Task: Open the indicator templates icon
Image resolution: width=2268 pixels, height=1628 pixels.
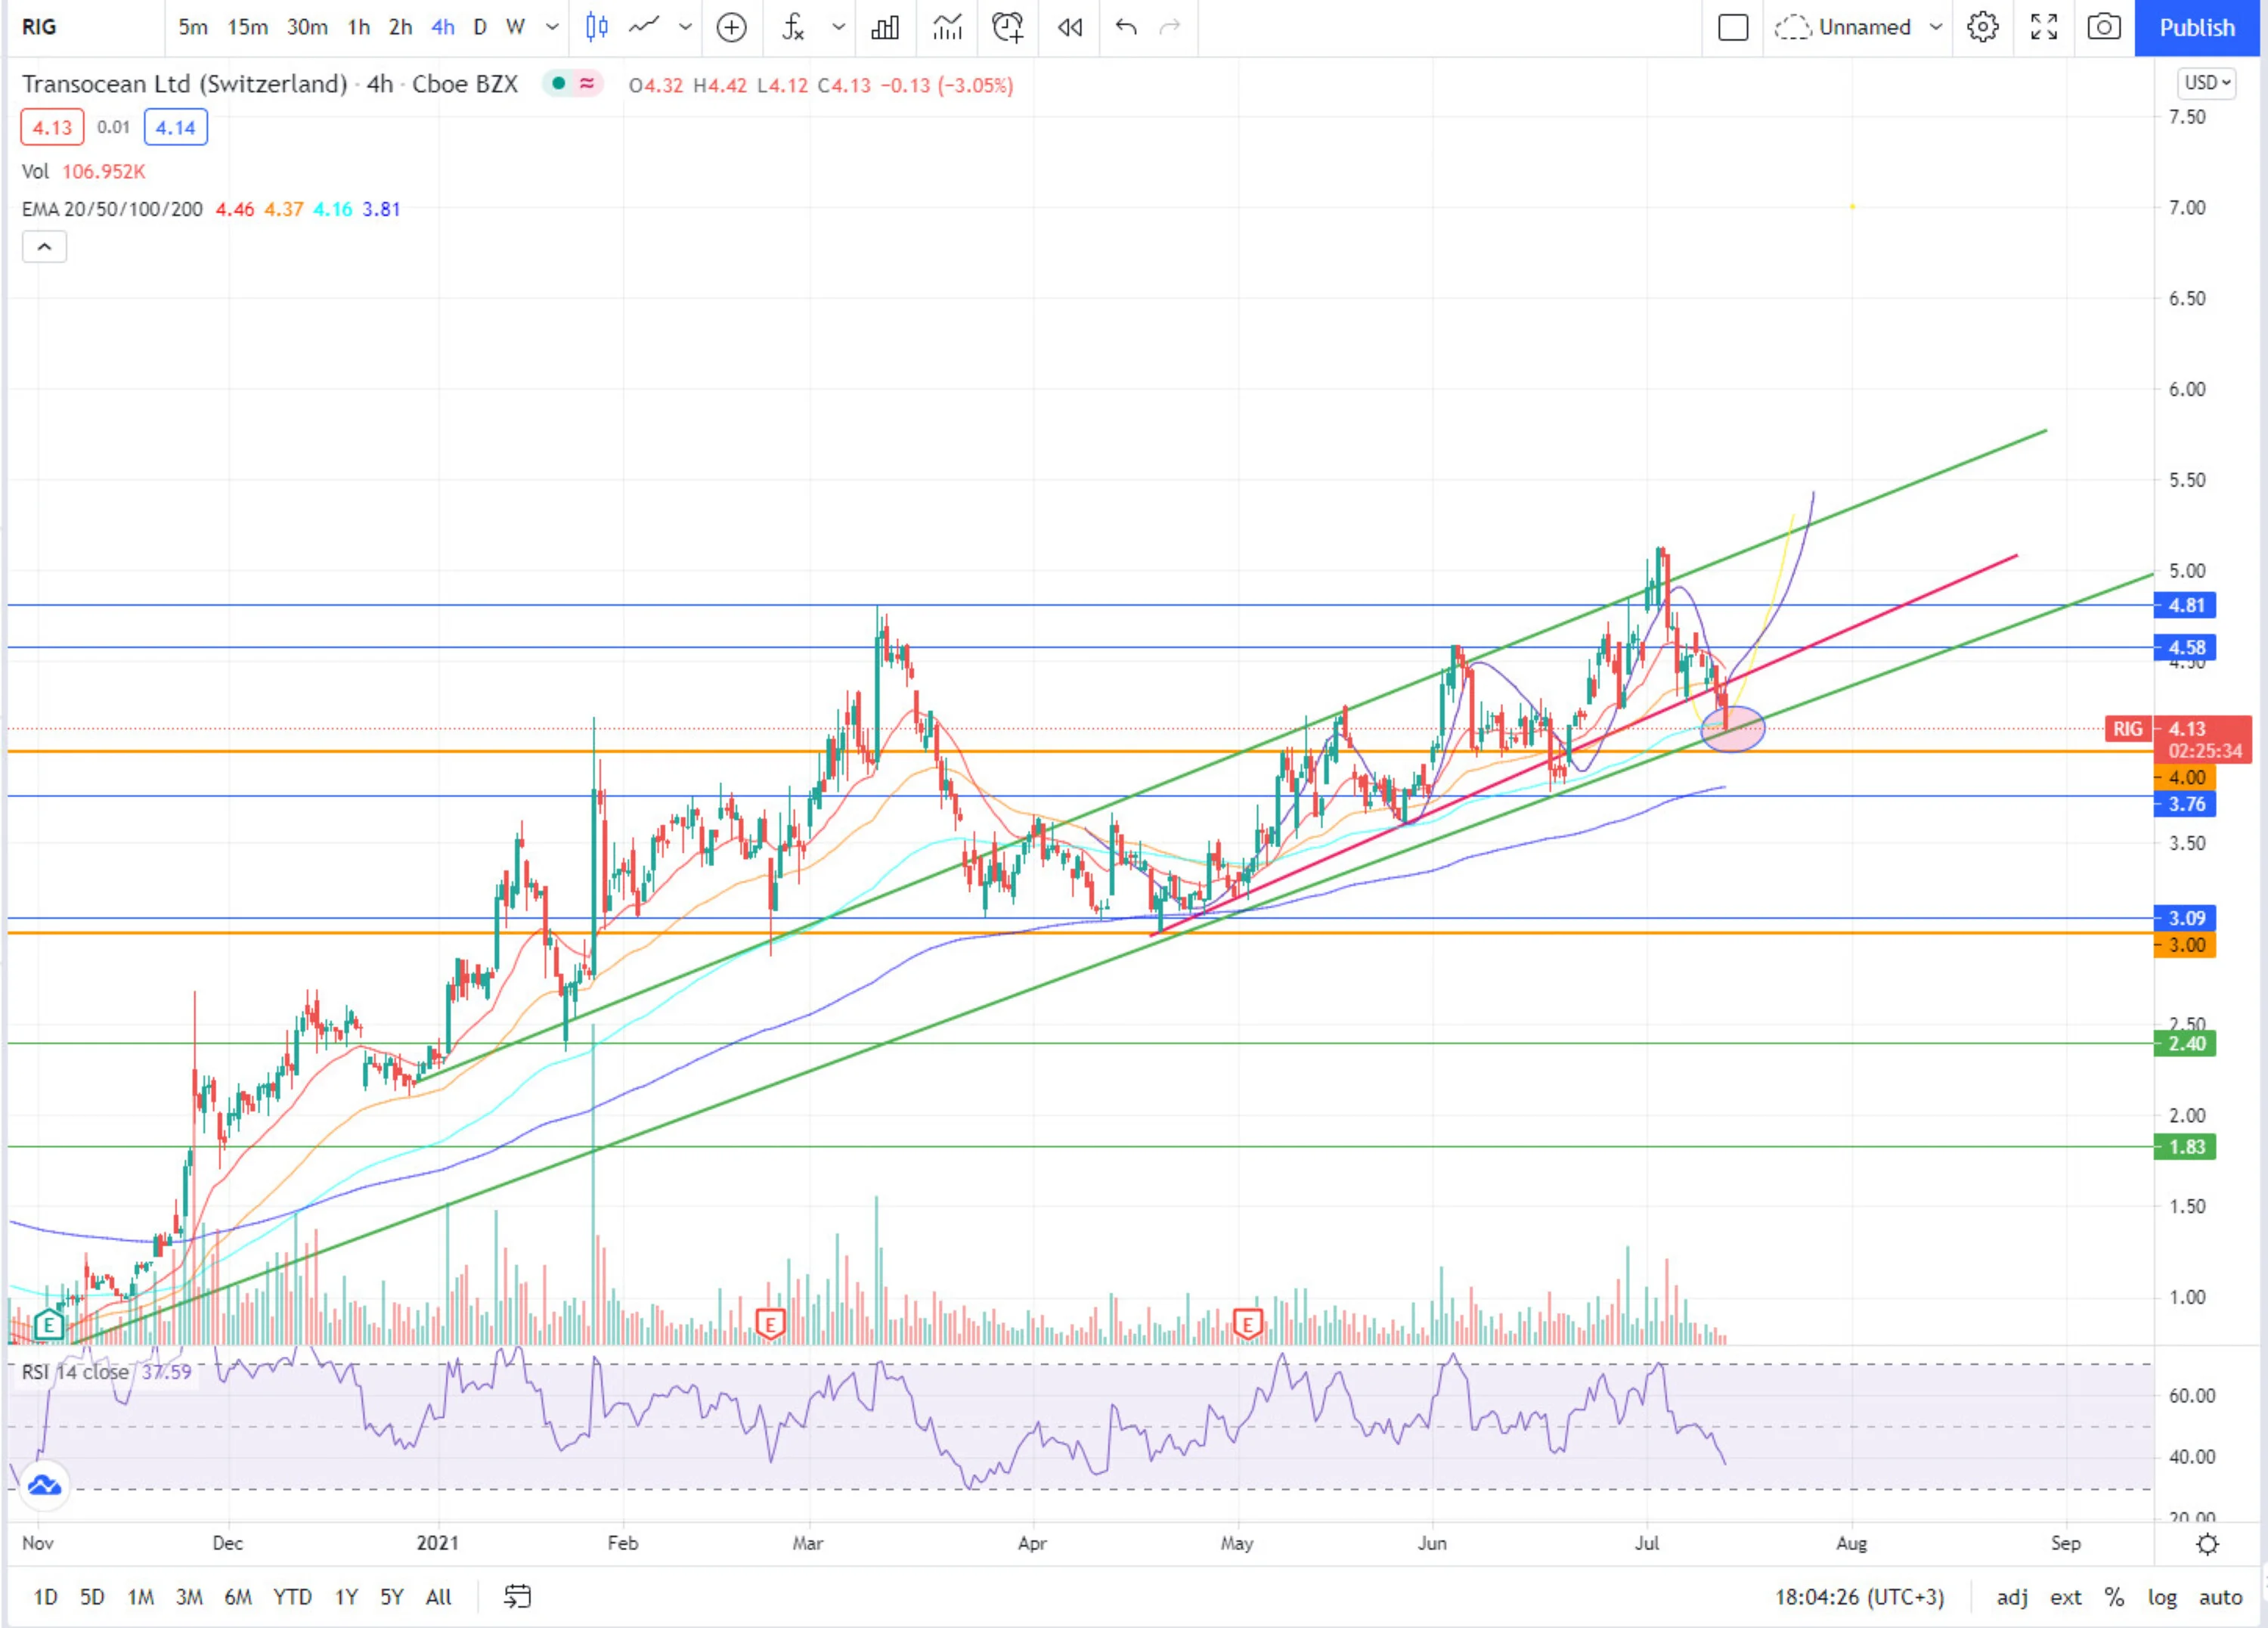Action: pos(947,27)
